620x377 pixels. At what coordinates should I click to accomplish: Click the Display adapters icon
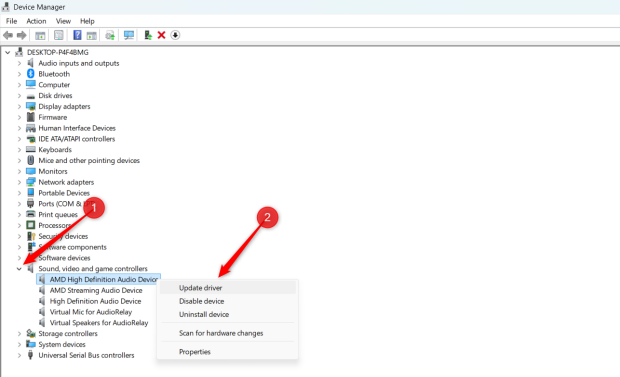coord(30,106)
